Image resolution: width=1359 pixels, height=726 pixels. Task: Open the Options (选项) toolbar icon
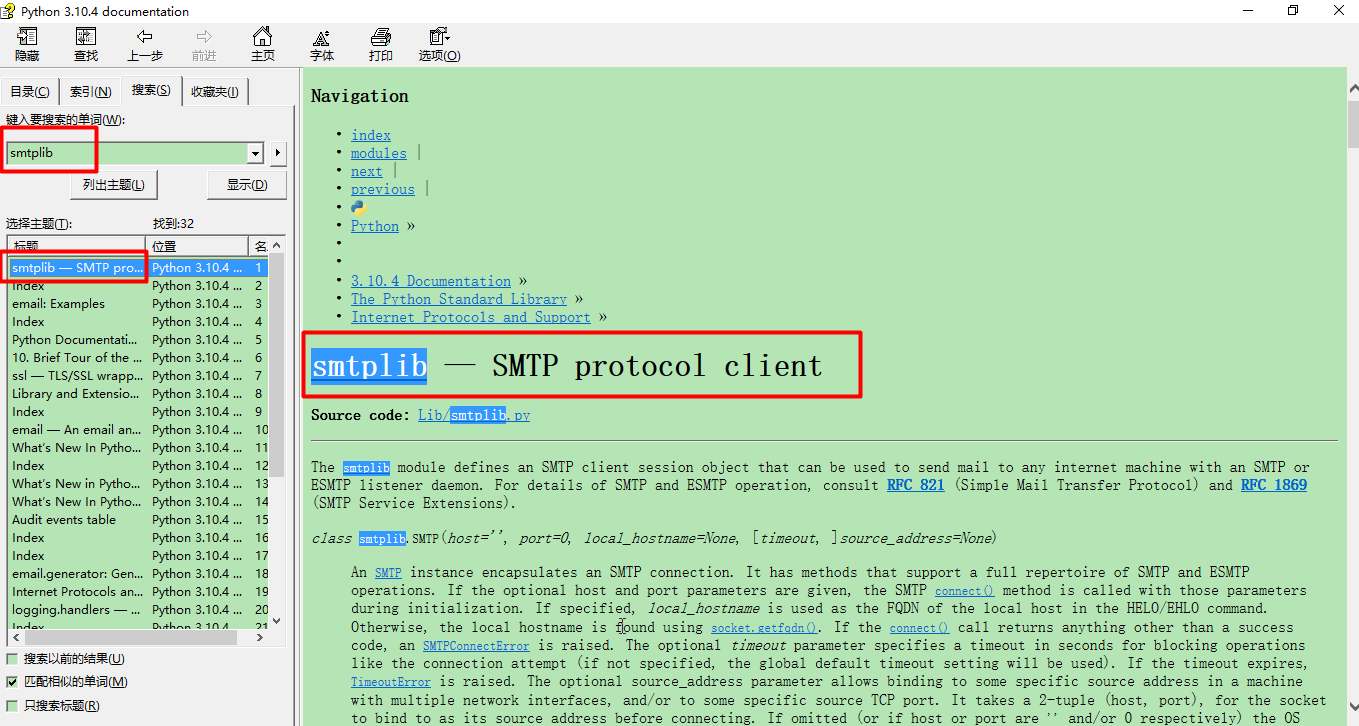tap(439, 37)
